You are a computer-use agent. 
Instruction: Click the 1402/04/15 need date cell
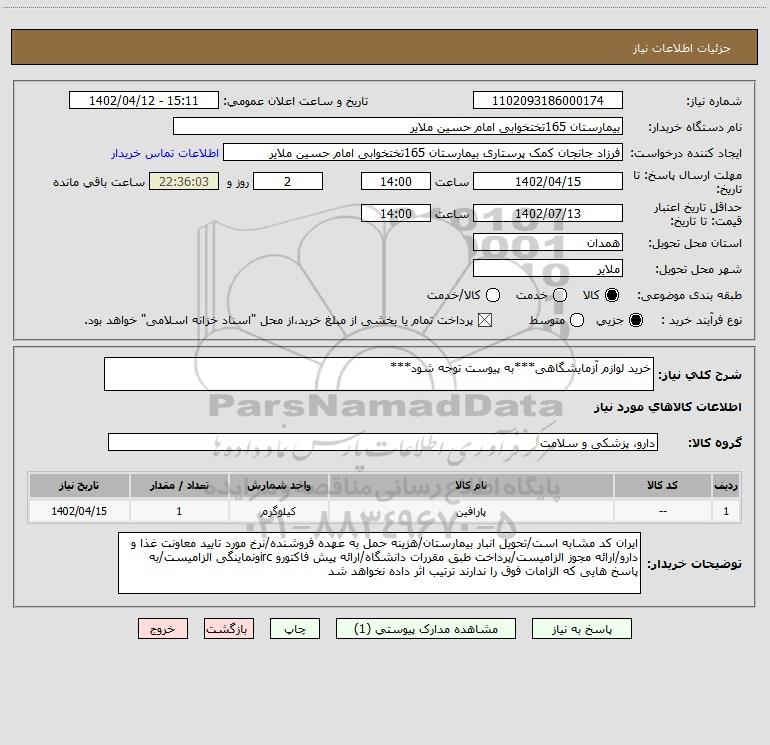(x=79, y=511)
